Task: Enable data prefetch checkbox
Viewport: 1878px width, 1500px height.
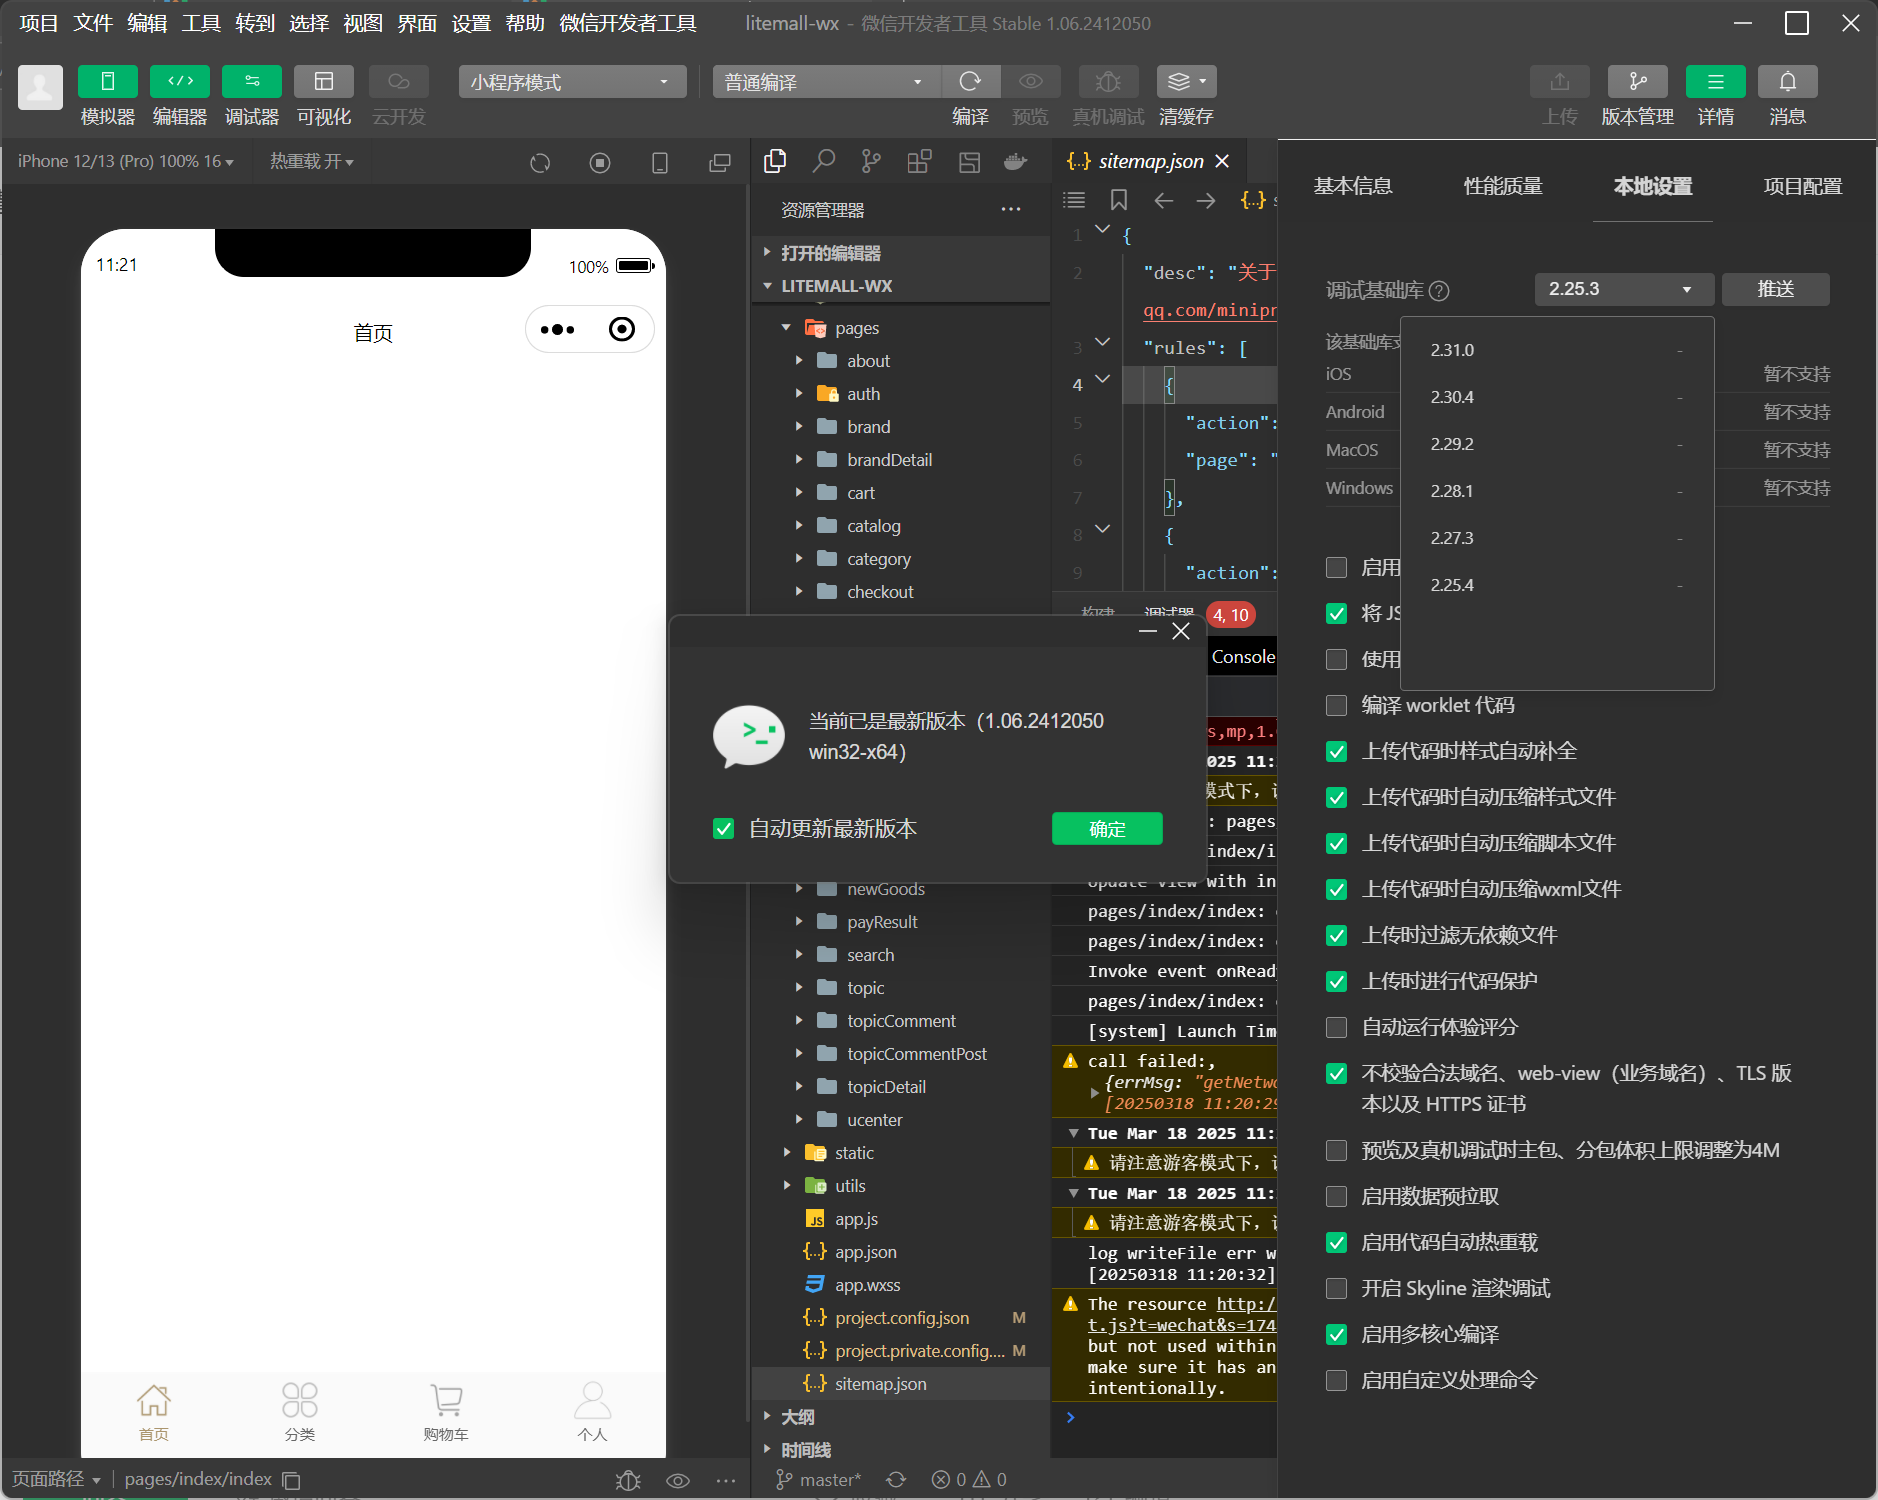Action: click(x=1336, y=1196)
